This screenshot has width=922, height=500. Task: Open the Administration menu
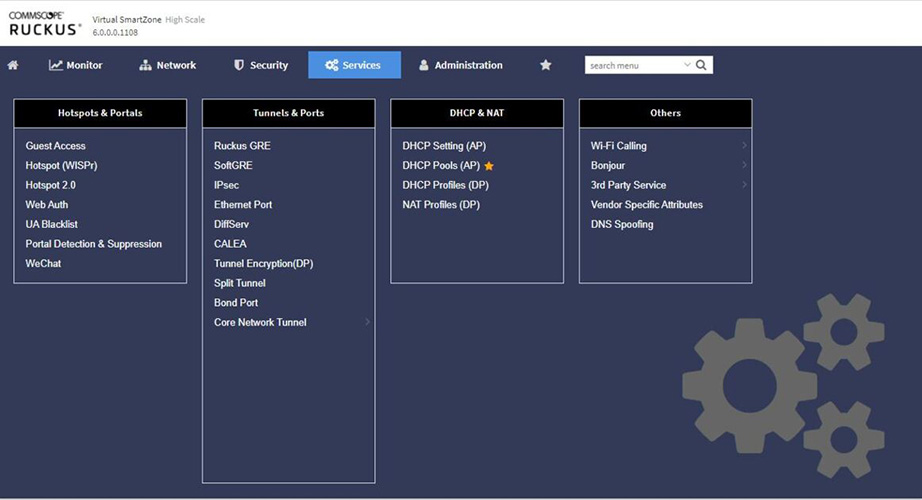click(460, 65)
